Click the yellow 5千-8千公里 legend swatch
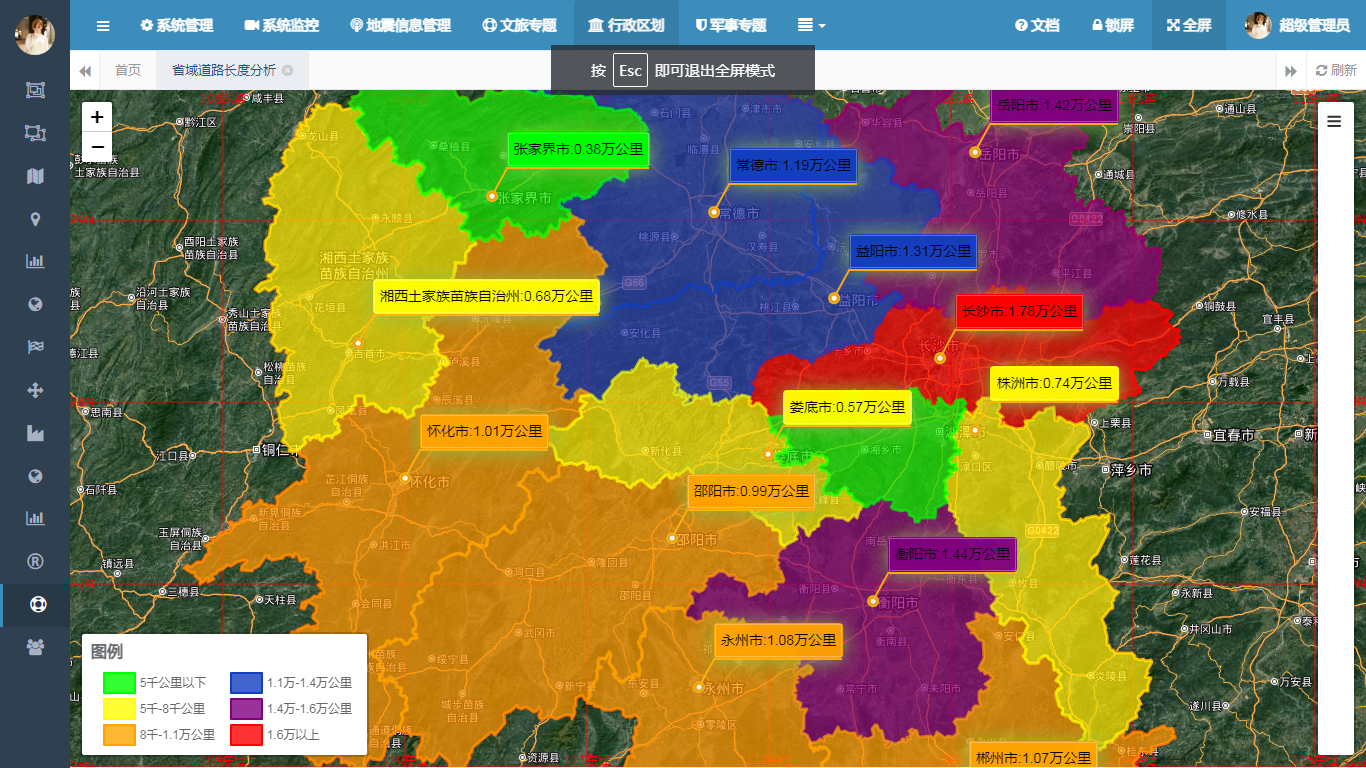Viewport: 1366px width, 768px height. [x=118, y=709]
